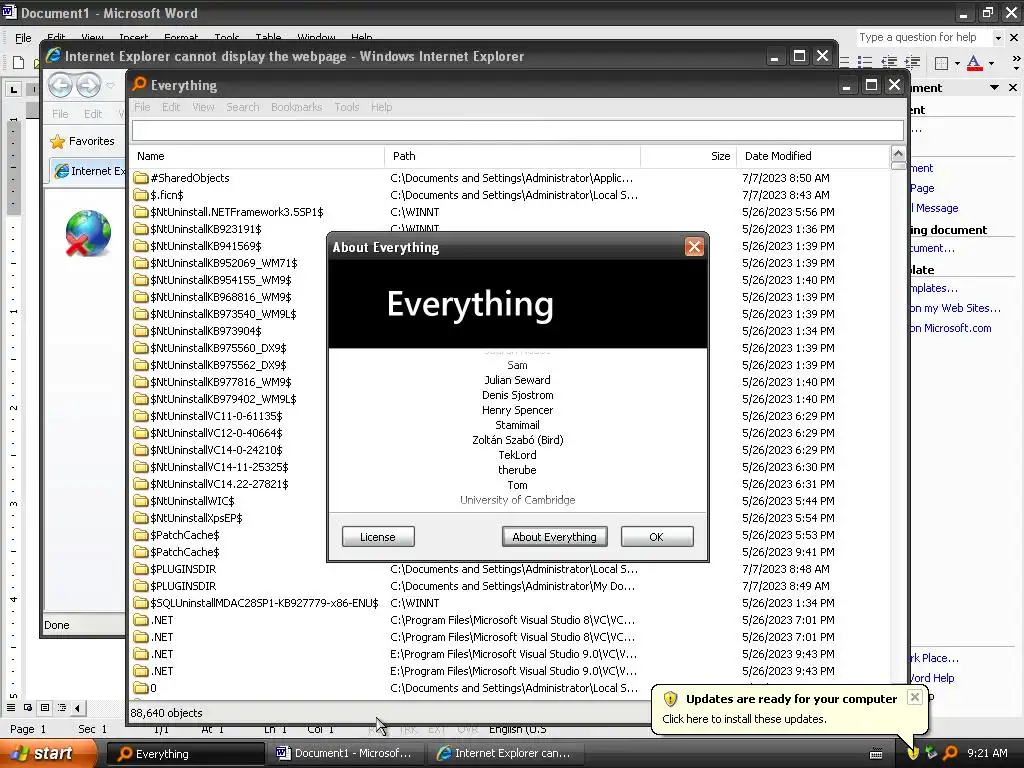Viewport: 1024px width, 768px height.
Task: Open the License button in About dialog
Action: (x=377, y=537)
